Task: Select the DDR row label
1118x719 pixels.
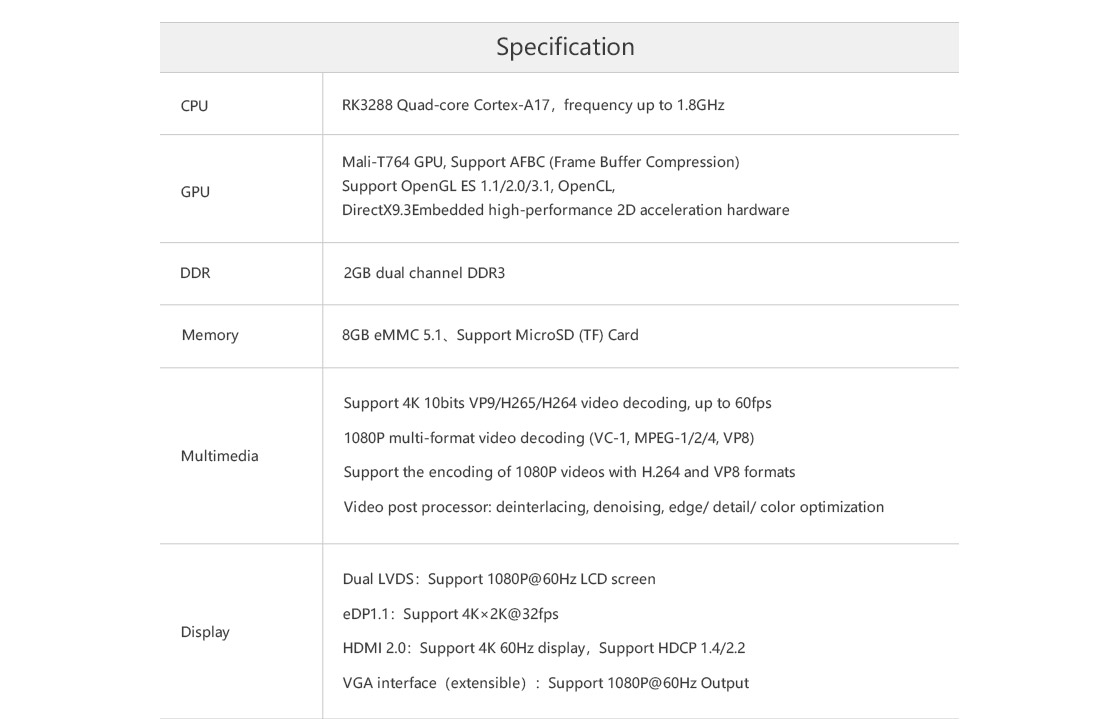Action: click(195, 273)
